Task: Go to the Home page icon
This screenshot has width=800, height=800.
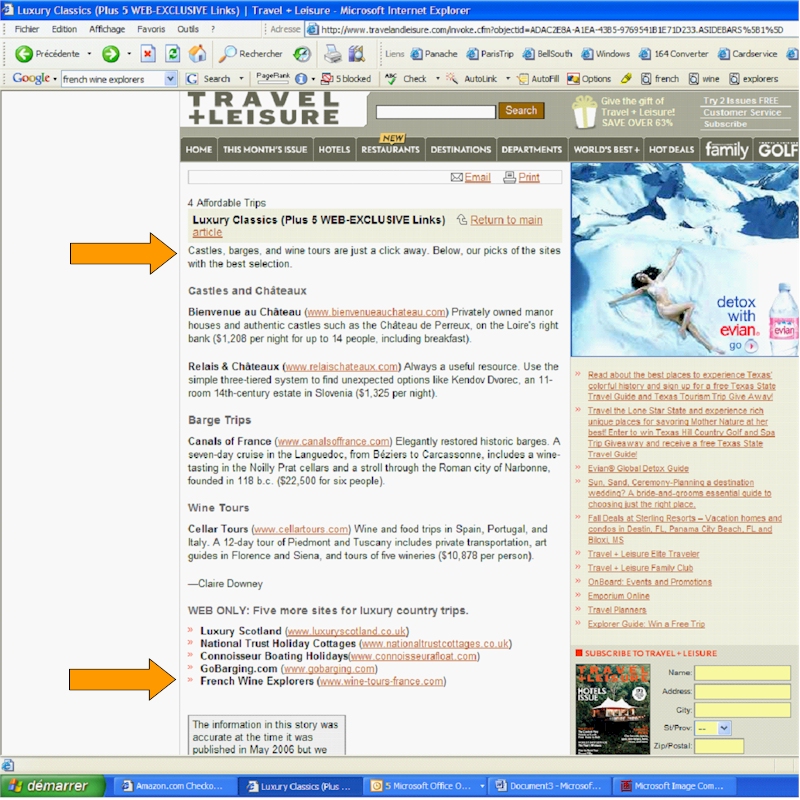Action: [197, 54]
